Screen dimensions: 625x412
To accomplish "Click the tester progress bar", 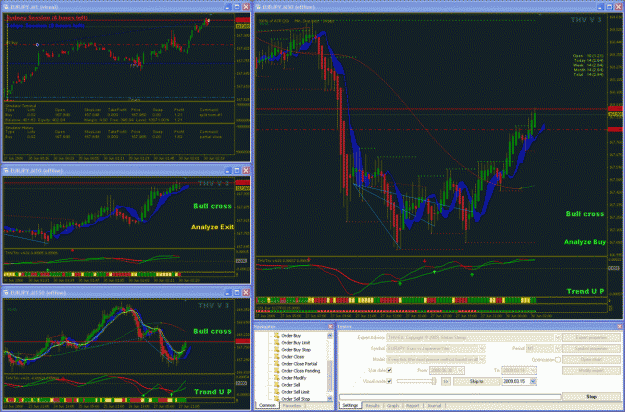I will (449, 397).
